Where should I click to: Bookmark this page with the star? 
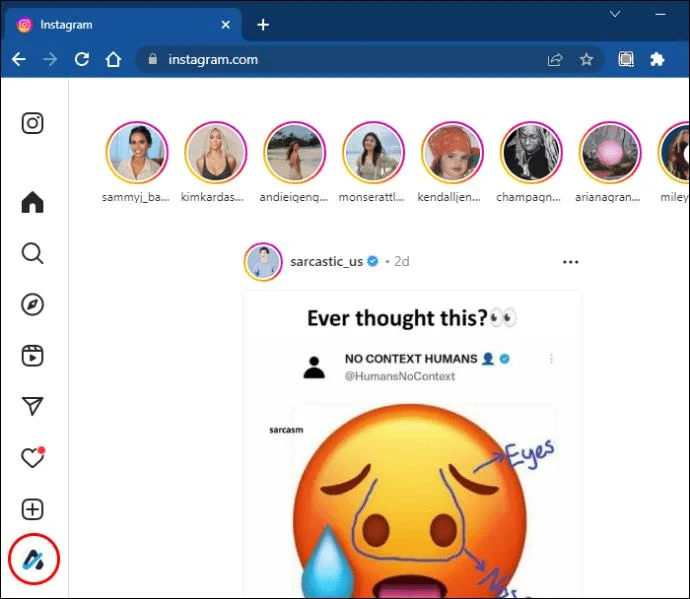tap(586, 59)
